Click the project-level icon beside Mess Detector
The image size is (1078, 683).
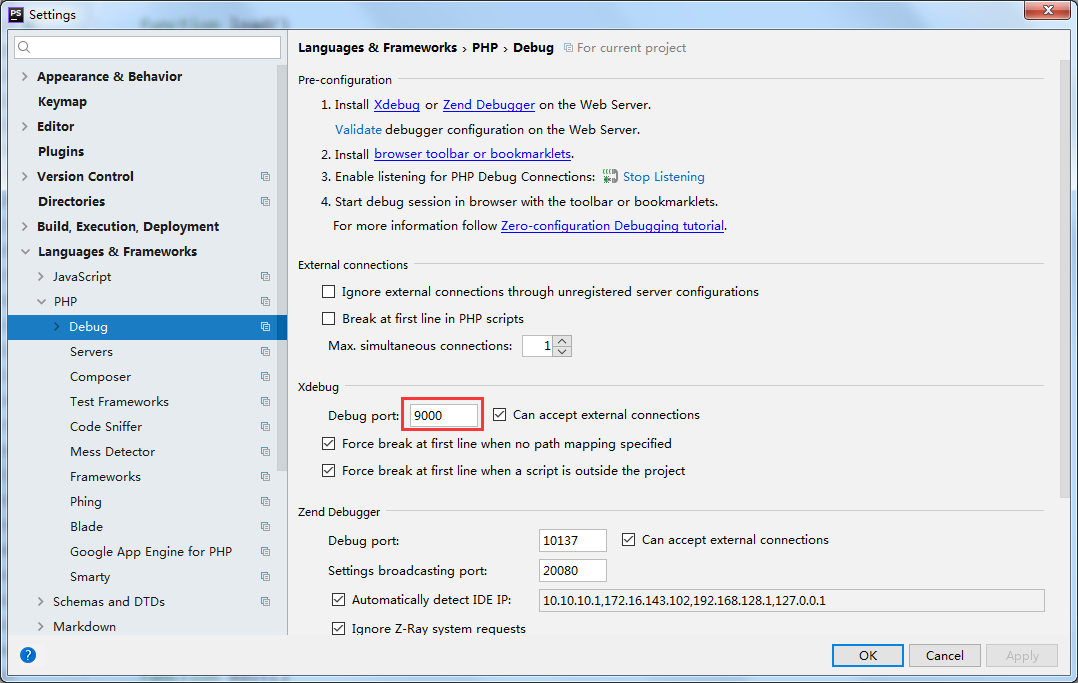[265, 451]
